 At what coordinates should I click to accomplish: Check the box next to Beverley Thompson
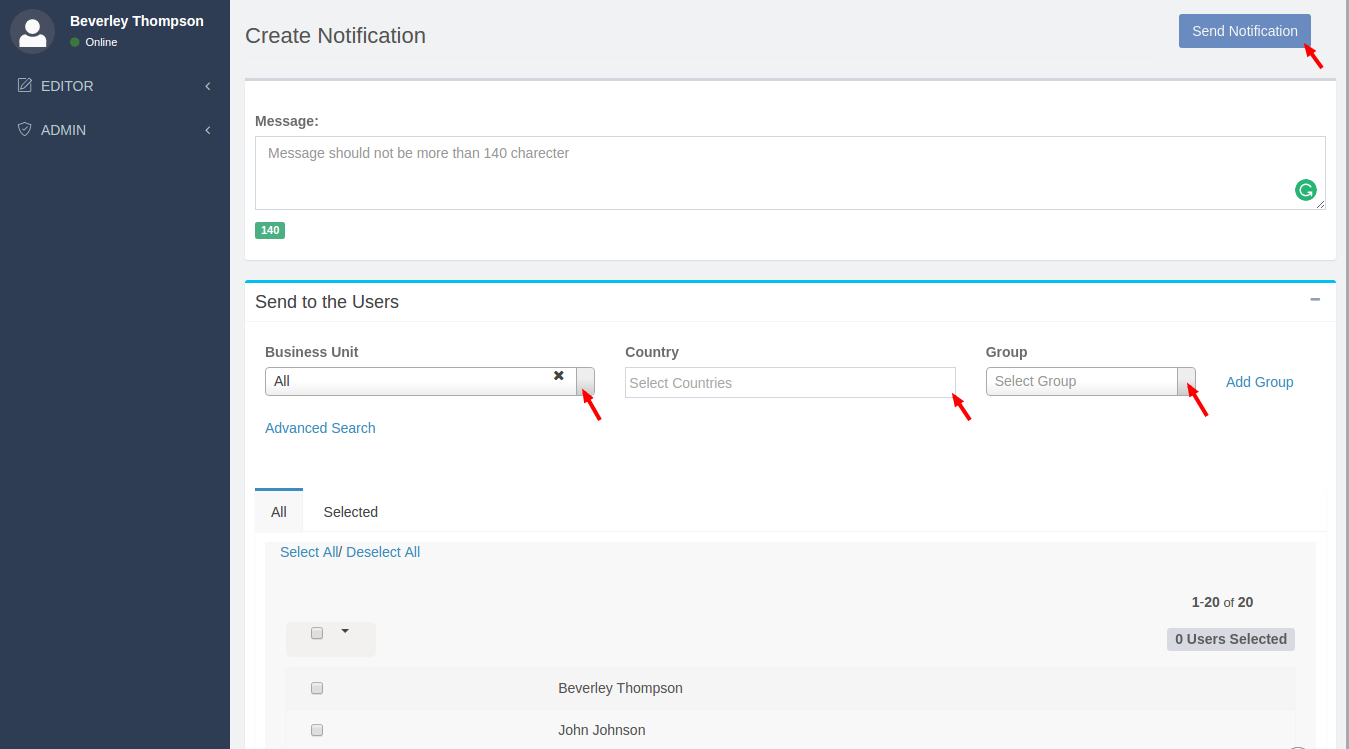(317, 688)
